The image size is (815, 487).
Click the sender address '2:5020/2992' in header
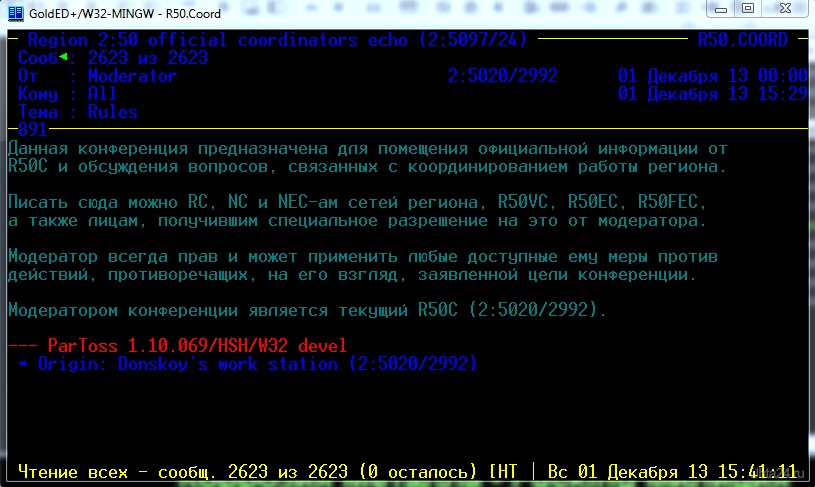tap(503, 76)
